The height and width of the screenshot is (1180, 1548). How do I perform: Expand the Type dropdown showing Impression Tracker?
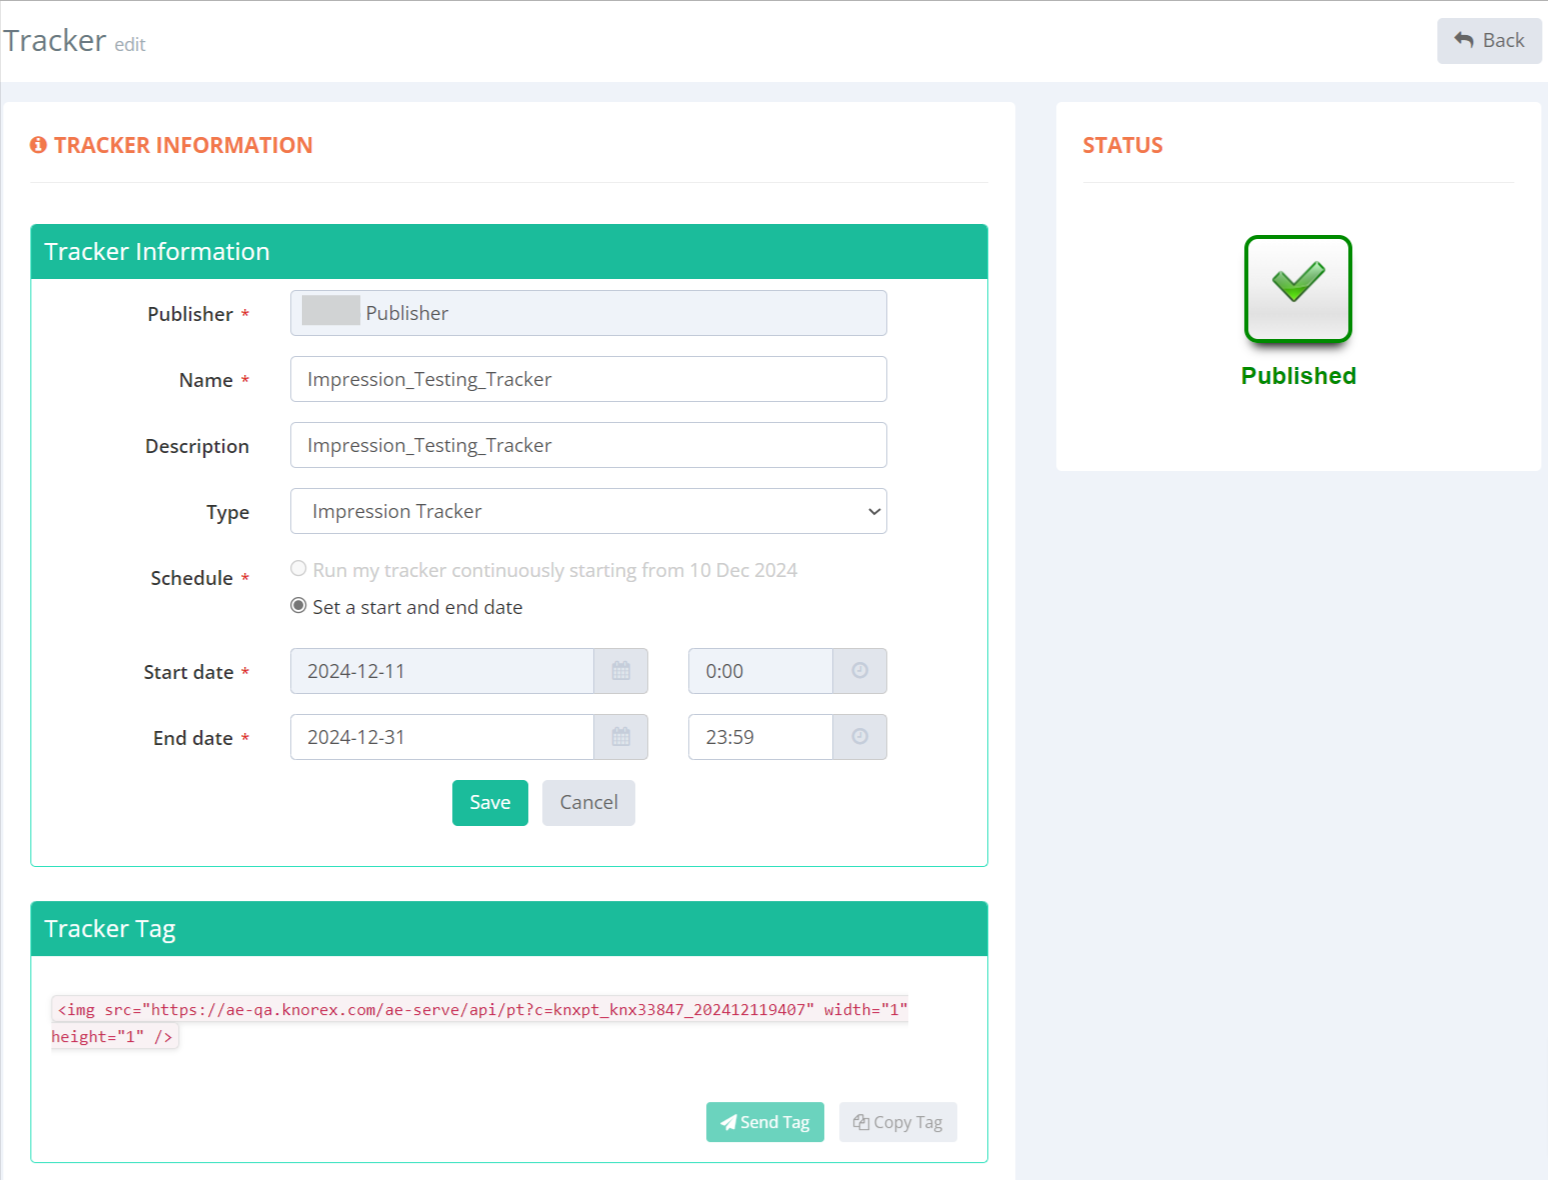point(588,511)
